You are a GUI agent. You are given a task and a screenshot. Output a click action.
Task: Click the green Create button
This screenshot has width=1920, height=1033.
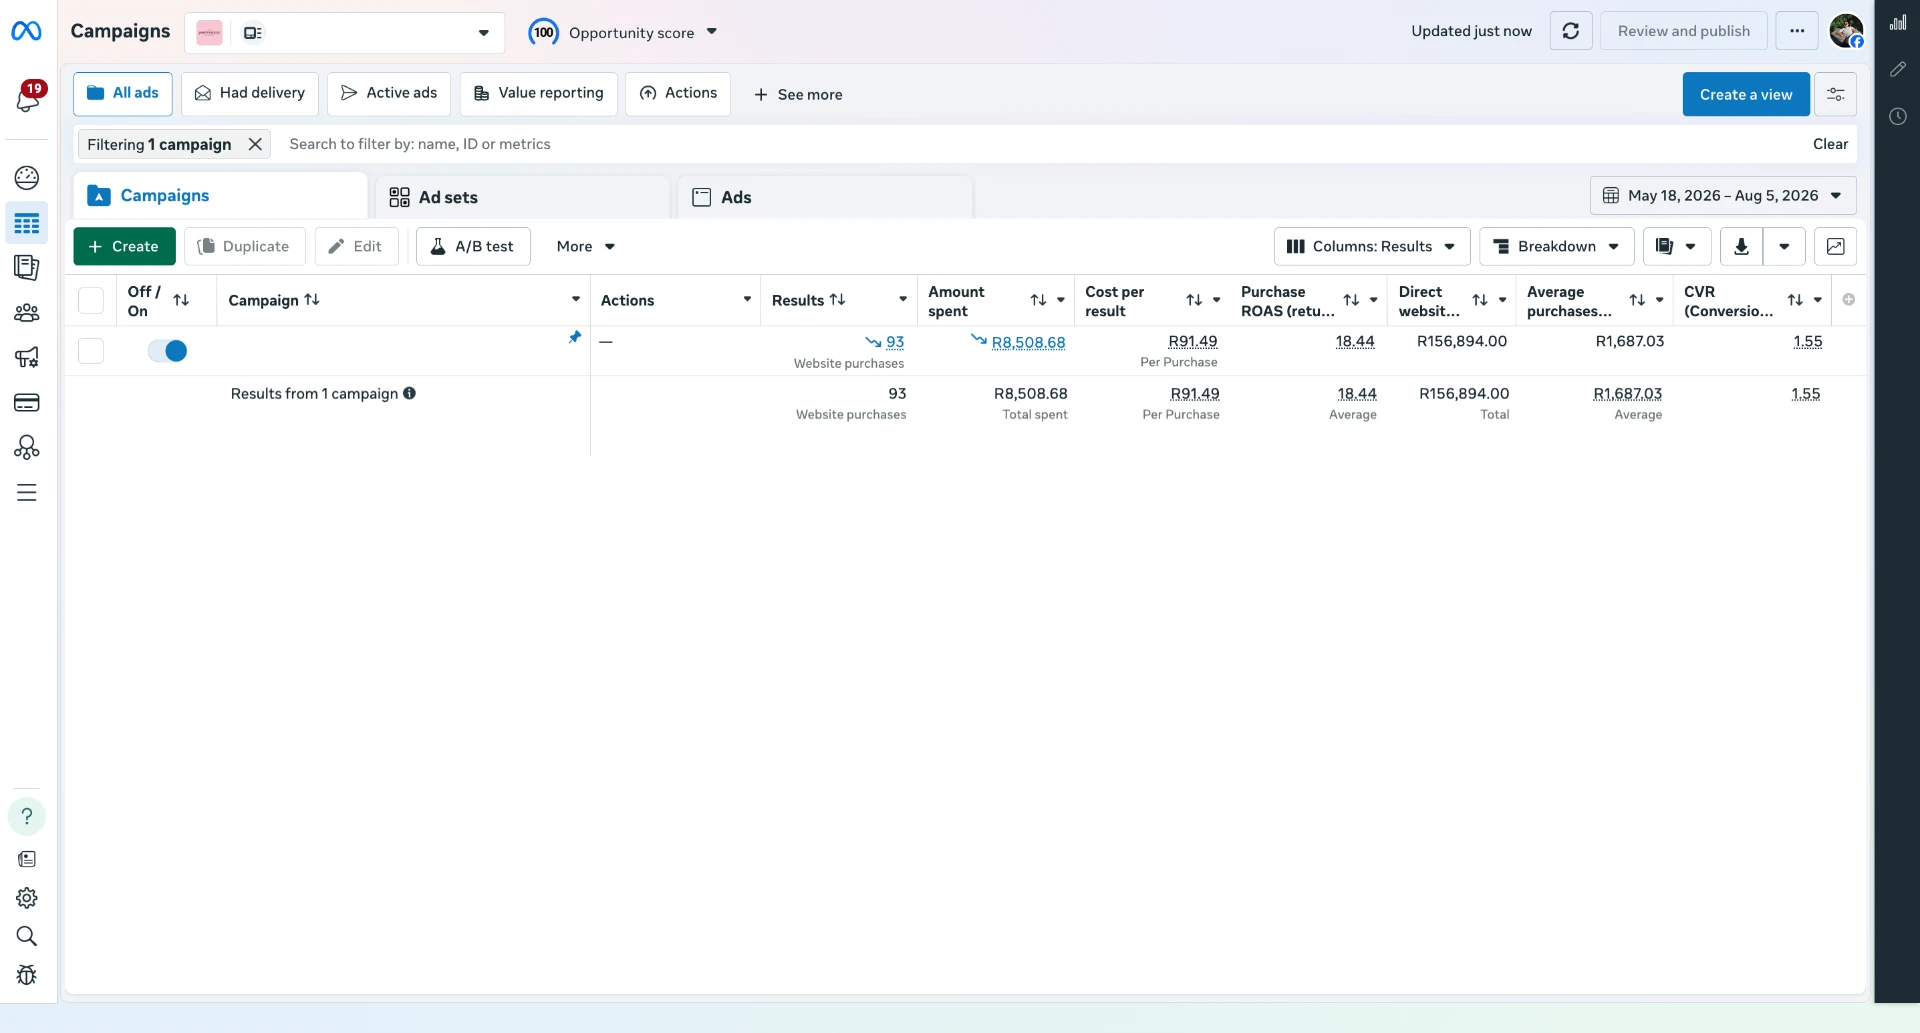(x=124, y=246)
